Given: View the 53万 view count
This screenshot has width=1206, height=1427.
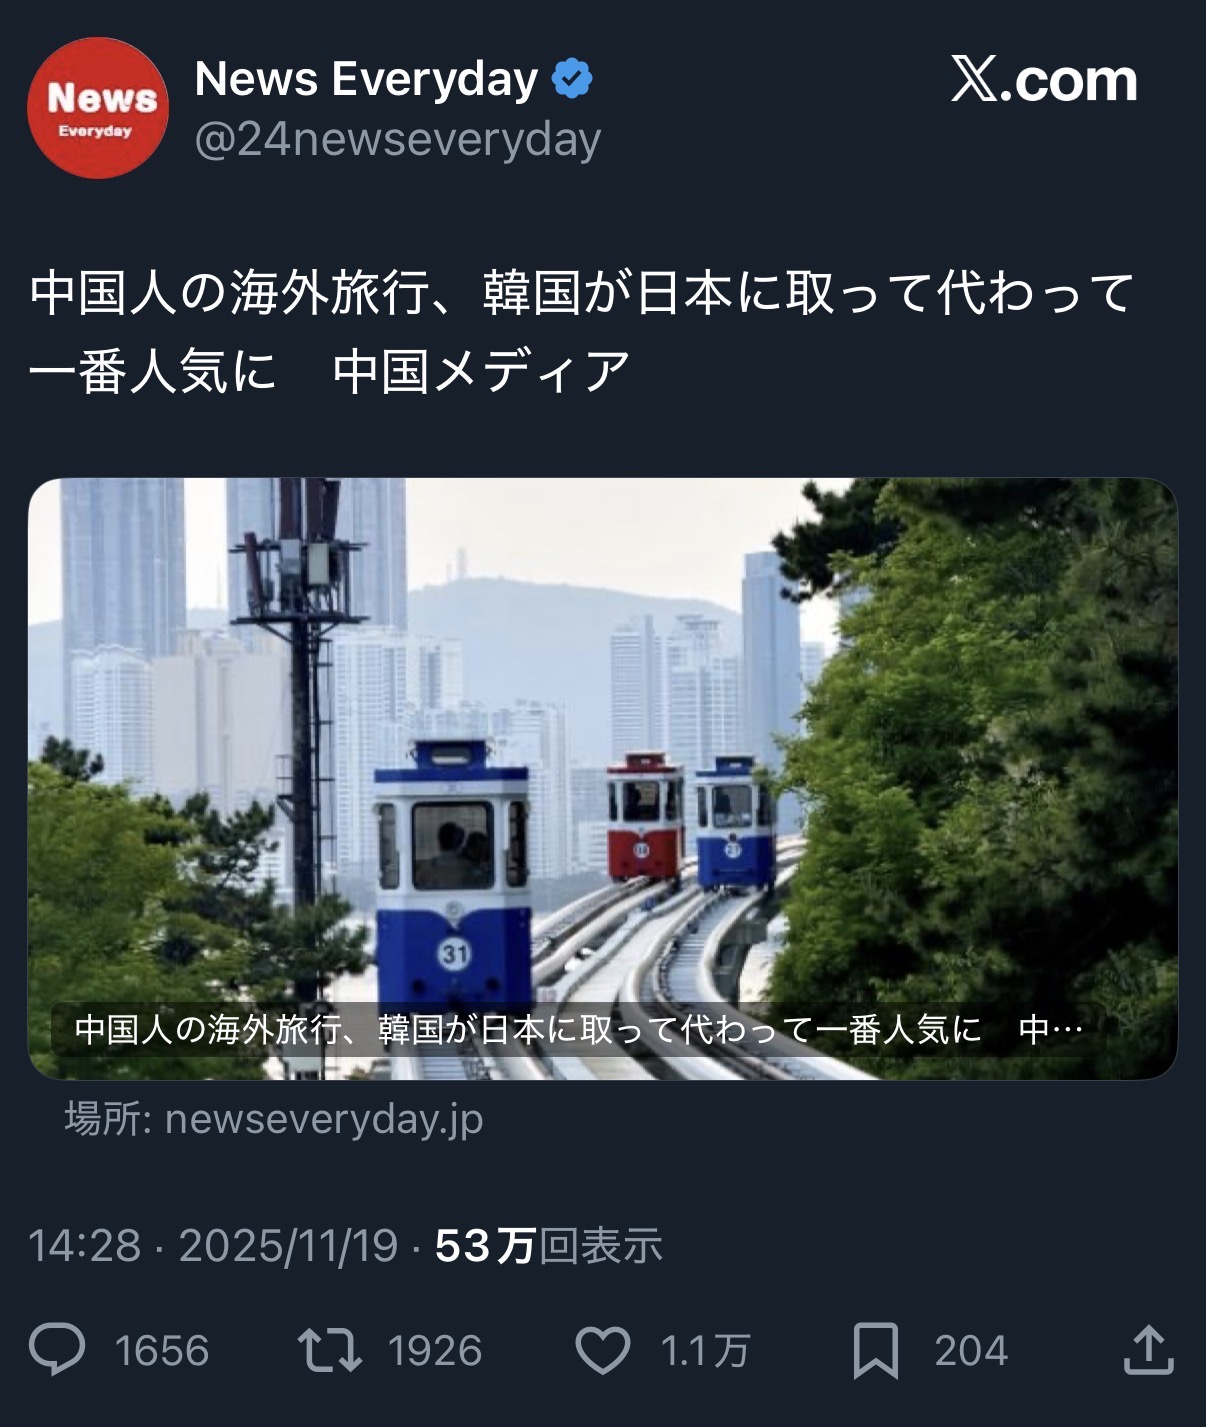Looking at the screenshot, I should [549, 1246].
